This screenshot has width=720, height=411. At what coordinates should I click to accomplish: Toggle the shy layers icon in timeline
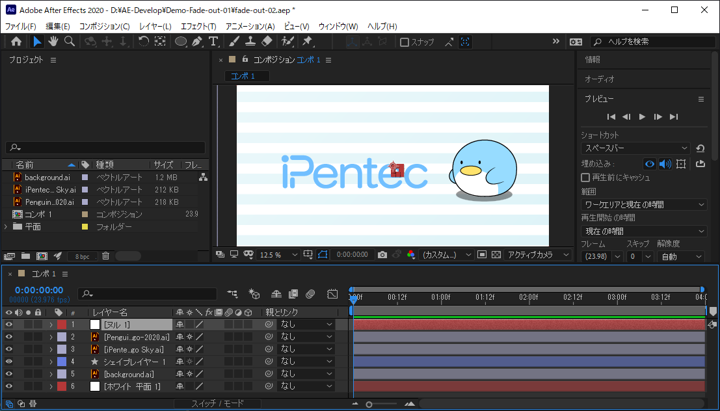coord(276,294)
